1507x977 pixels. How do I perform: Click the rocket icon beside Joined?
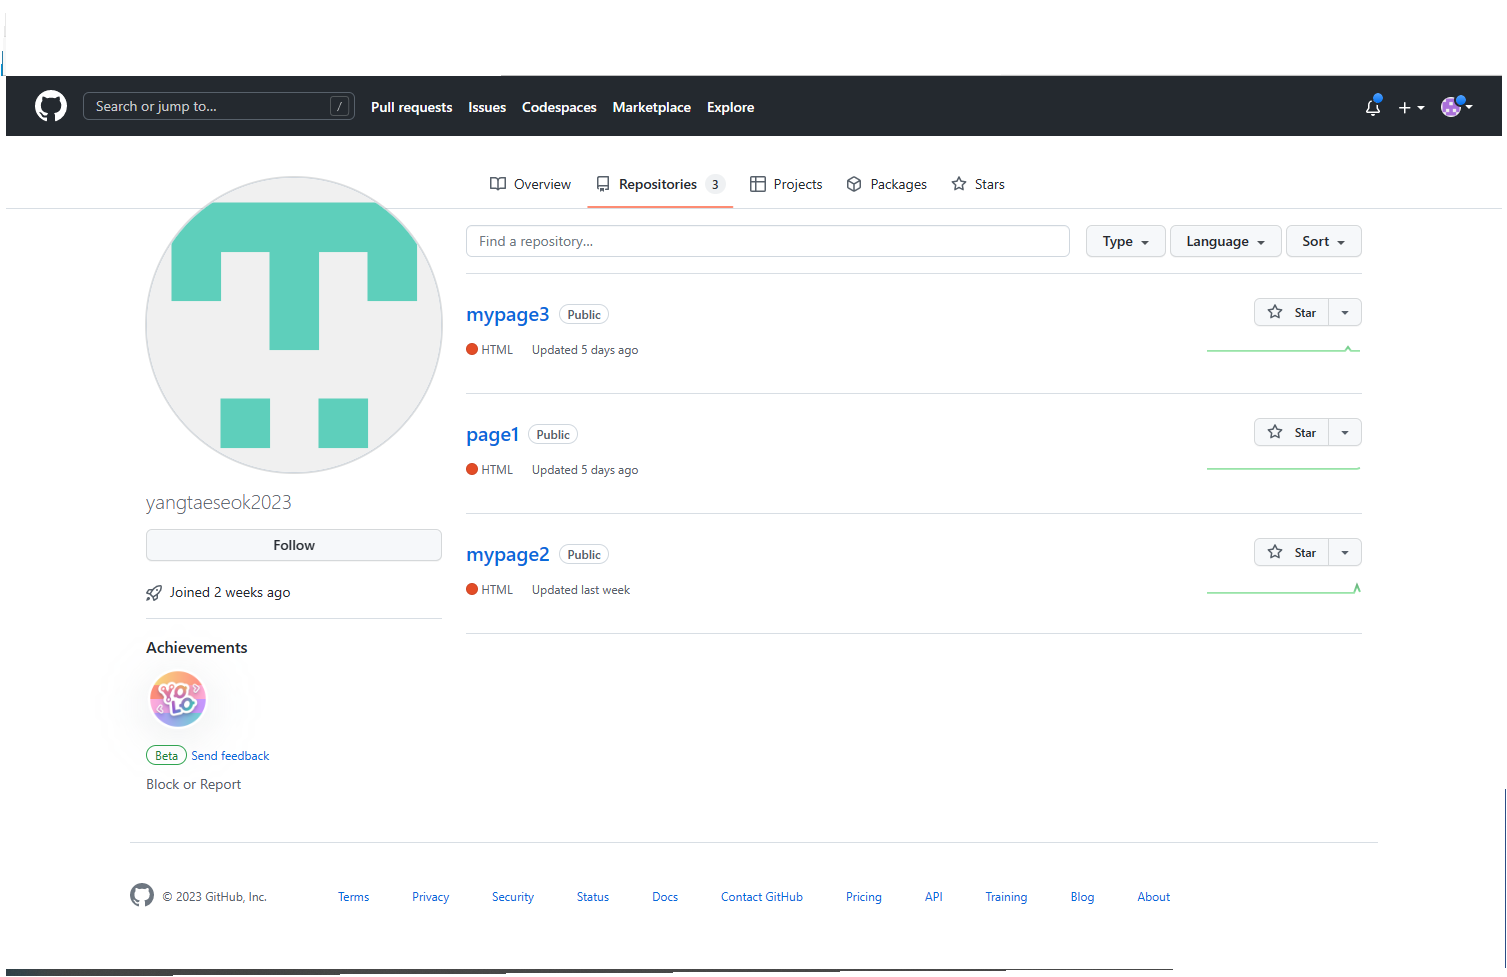pos(154,593)
